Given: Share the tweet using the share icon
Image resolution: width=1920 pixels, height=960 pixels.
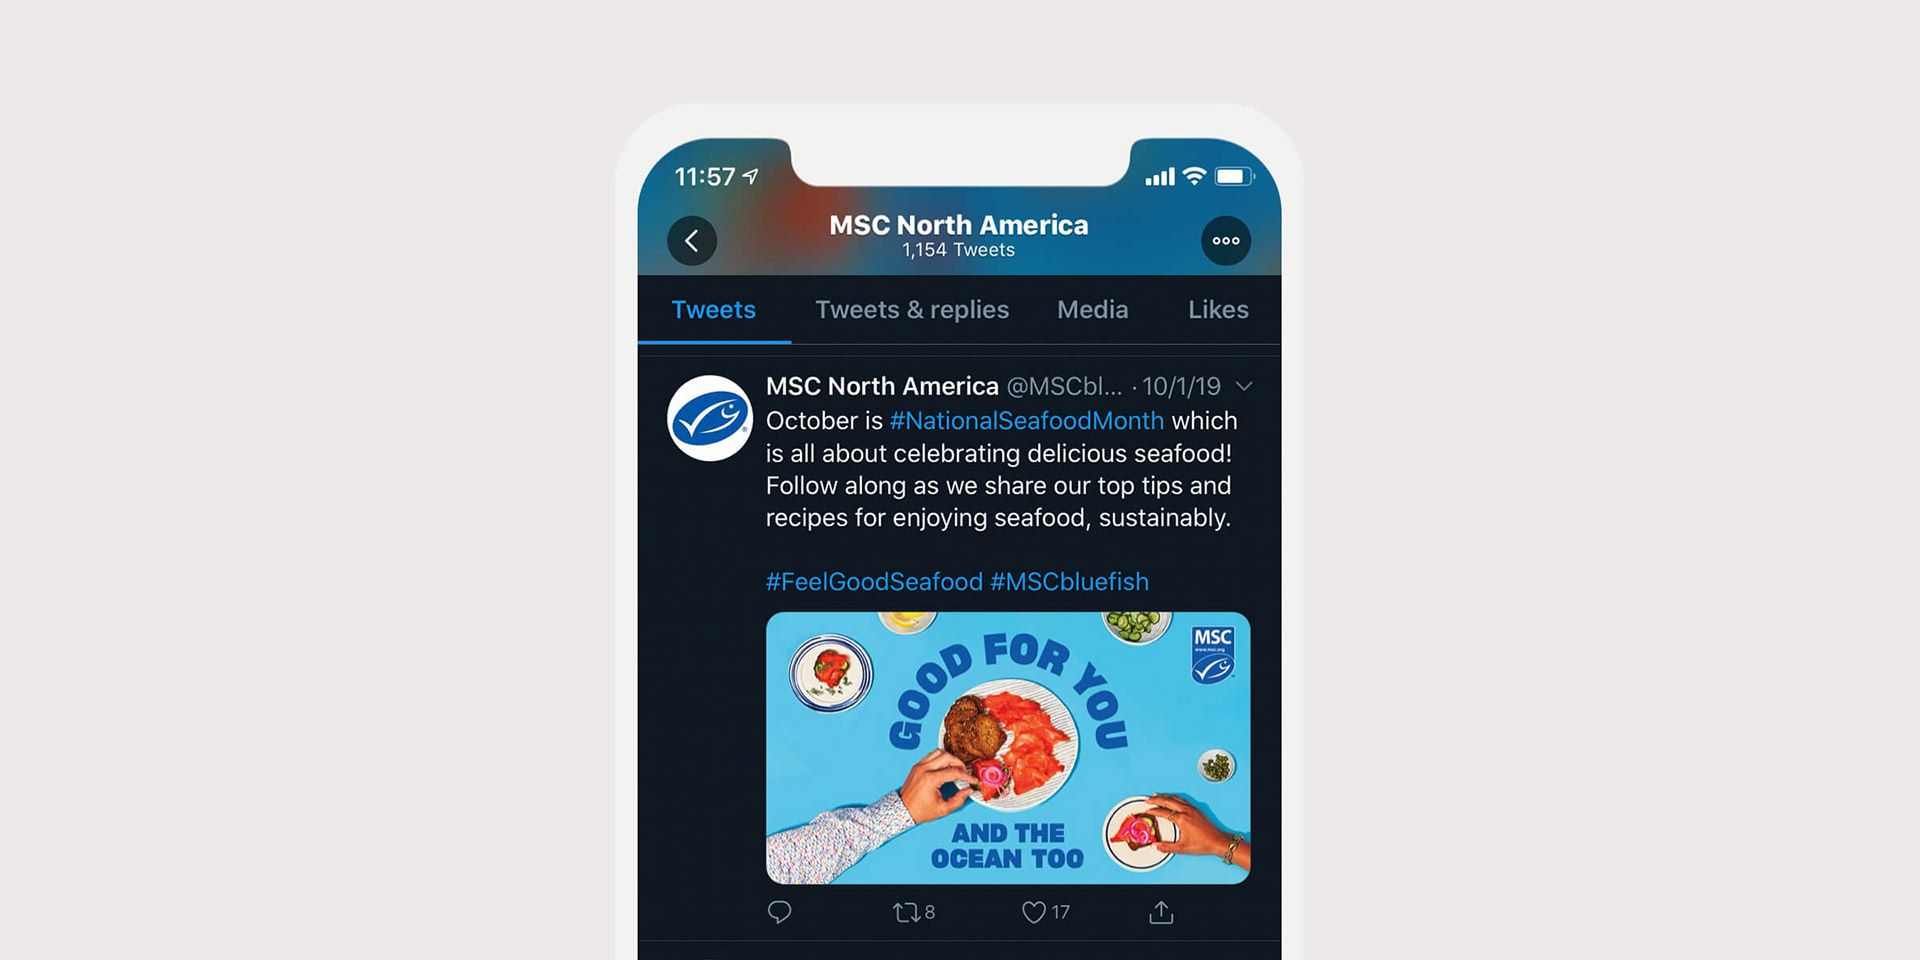Looking at the screenshot, I should point(1161,912).
